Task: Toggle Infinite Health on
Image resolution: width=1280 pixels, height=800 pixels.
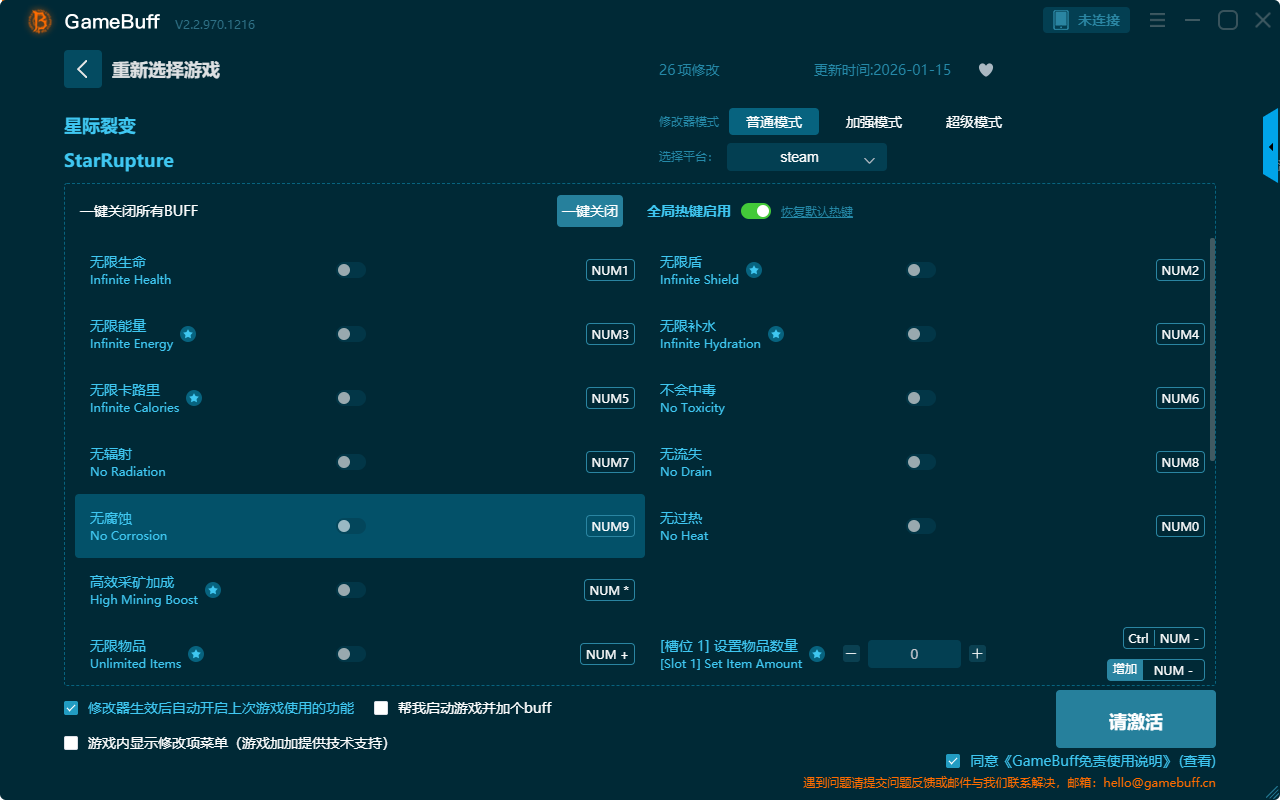Action: coord(351,270)
